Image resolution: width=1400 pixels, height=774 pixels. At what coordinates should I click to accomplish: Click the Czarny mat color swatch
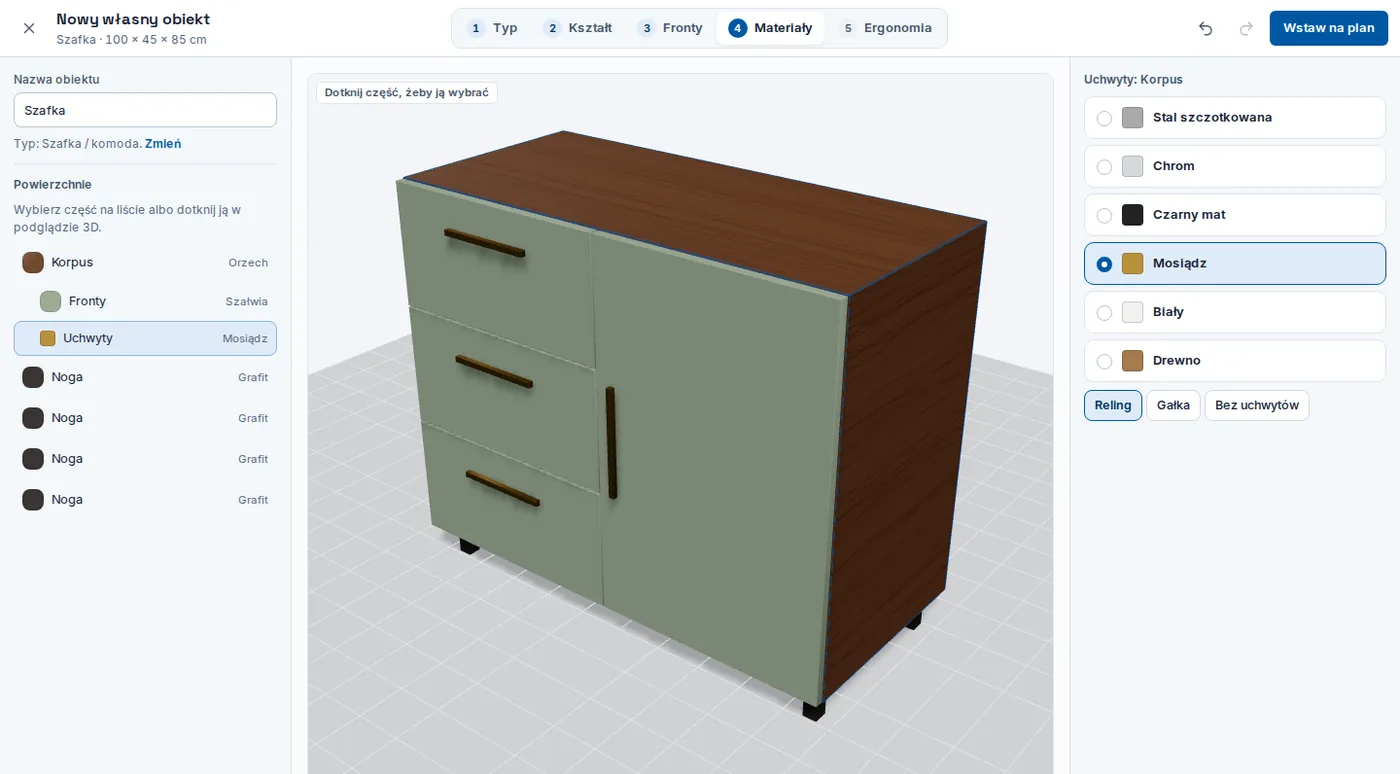point(1132,215)
